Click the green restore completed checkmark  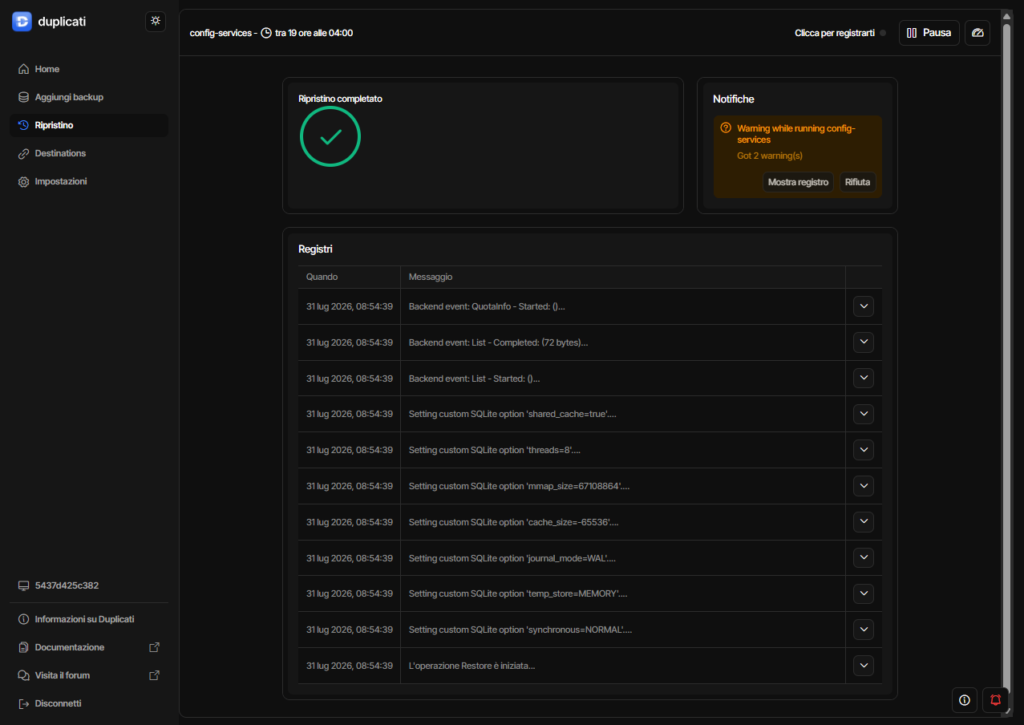coord(330,137)
